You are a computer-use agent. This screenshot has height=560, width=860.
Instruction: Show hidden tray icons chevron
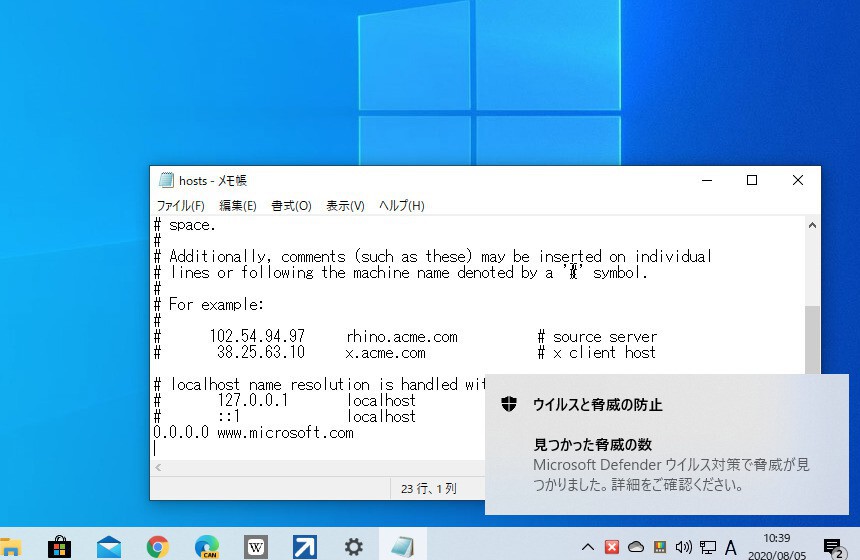pos(587,547)
